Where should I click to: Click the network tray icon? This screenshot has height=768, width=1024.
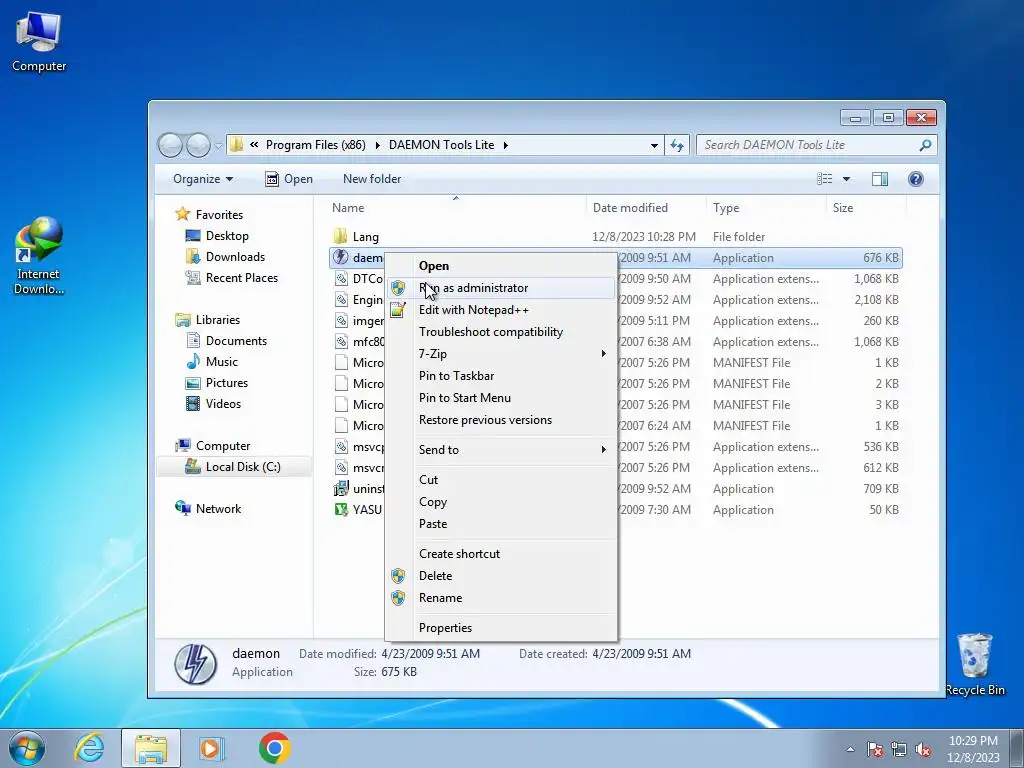(899, 749)
